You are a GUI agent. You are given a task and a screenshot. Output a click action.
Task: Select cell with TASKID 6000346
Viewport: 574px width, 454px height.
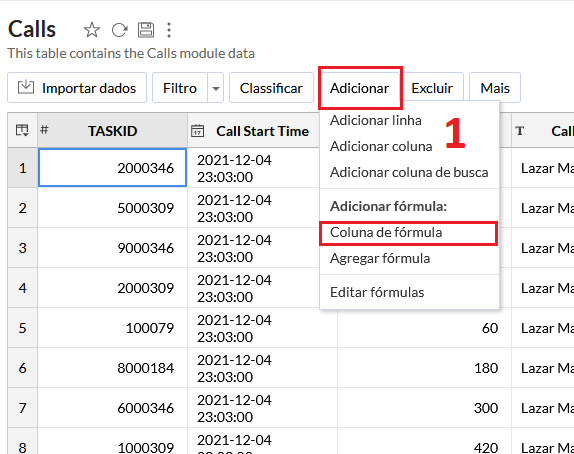tap(112, 408)
